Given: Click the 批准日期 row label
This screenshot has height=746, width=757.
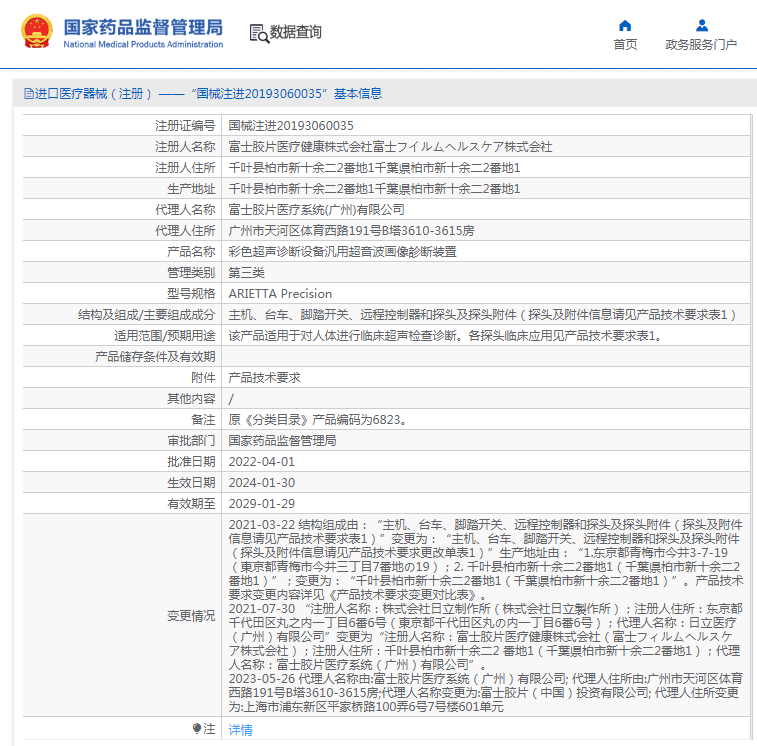Looking at the screenshot, I should 191,462.
